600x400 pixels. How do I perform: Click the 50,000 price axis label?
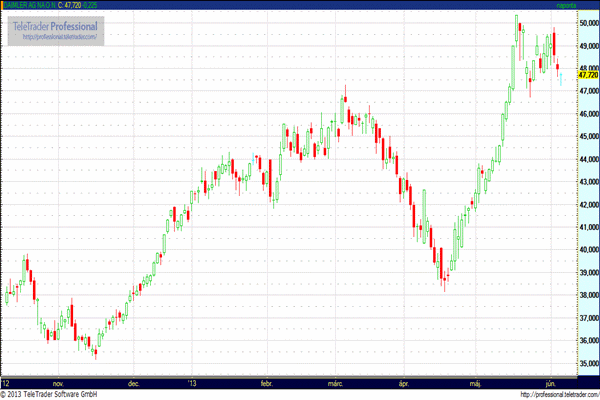coord(588,22)
